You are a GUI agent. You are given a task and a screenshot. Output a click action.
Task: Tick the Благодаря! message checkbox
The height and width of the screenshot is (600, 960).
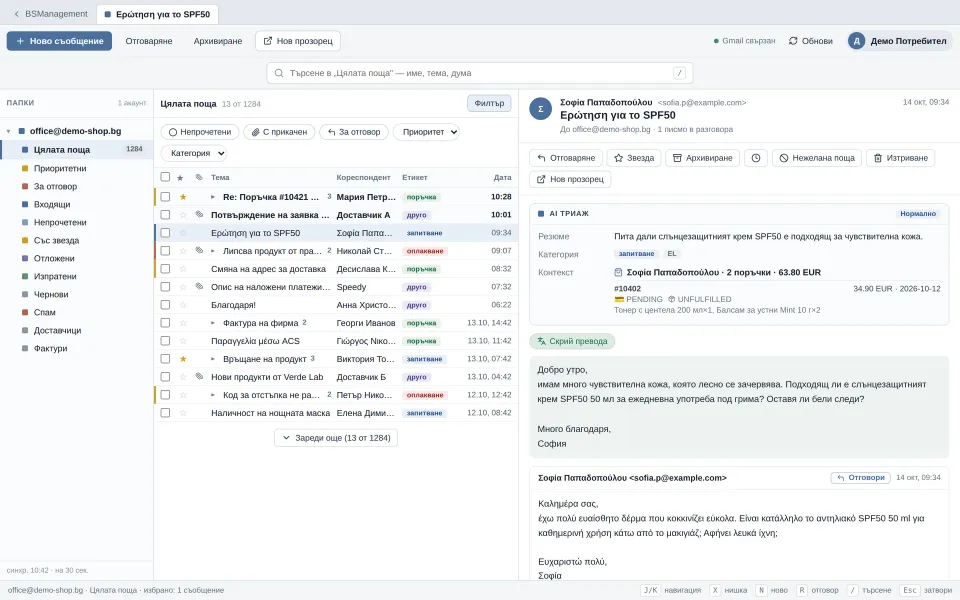tap(165, 305)
